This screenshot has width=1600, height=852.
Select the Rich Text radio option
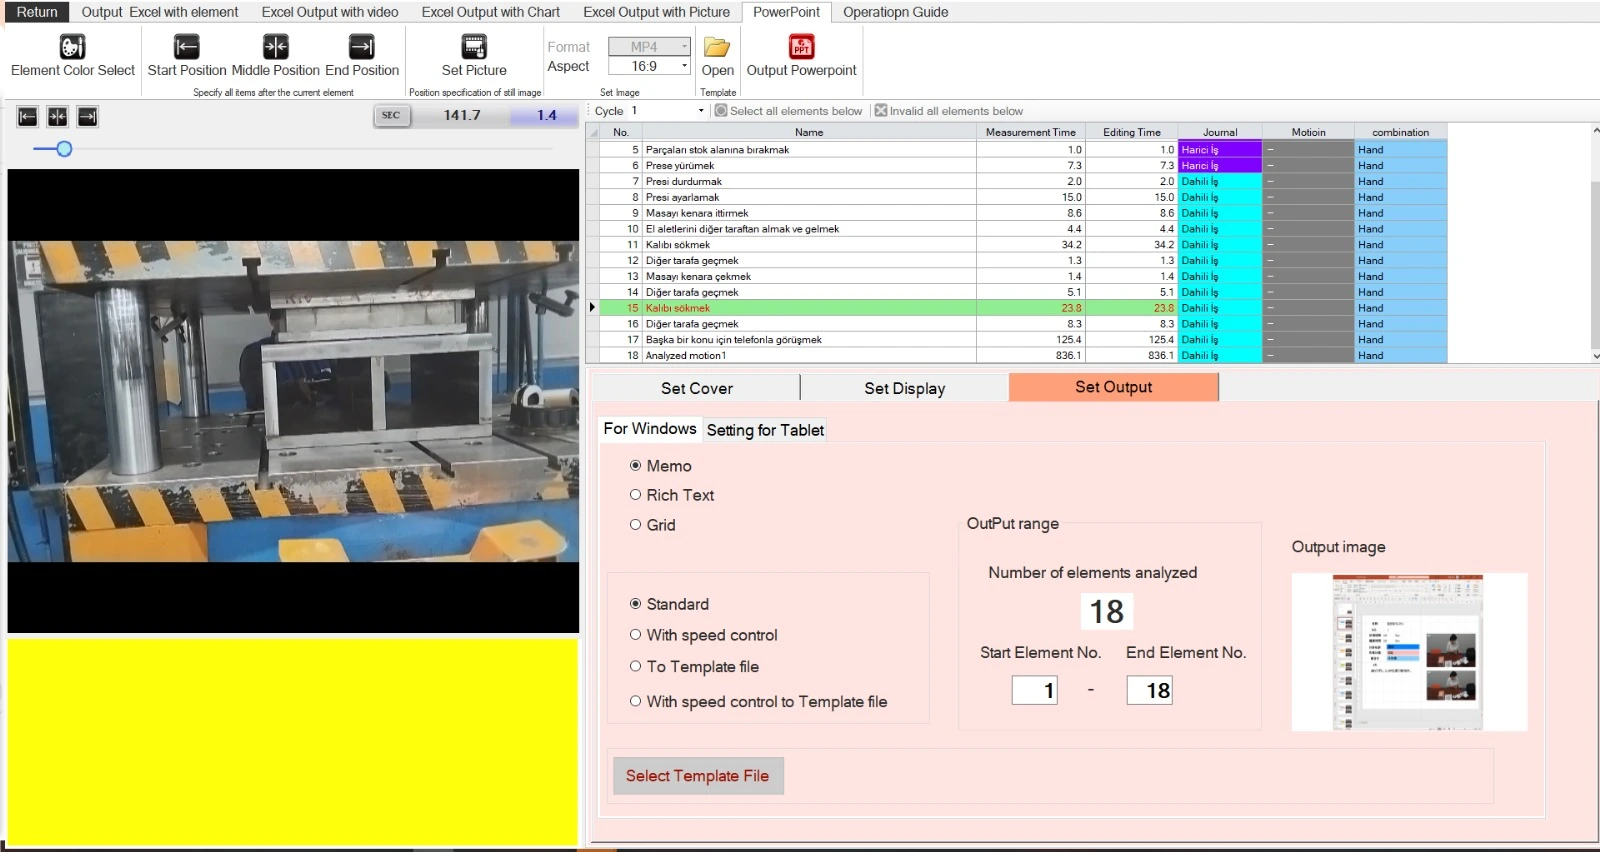pos(635,495)
